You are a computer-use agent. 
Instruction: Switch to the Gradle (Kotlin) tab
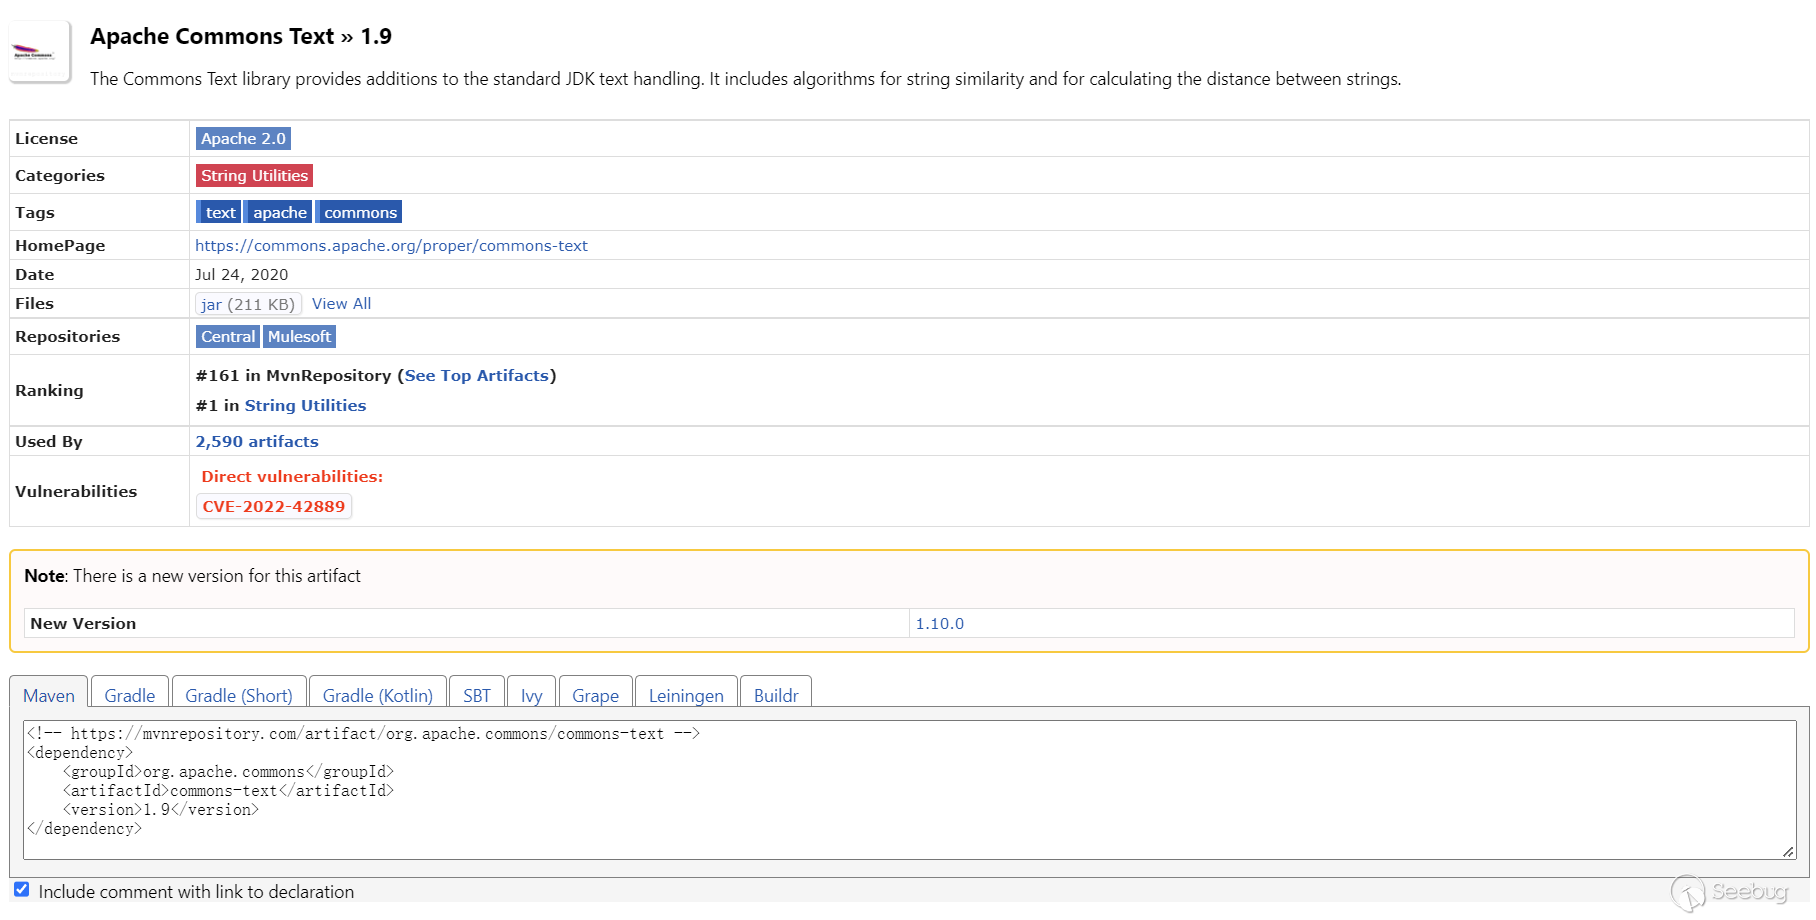pyautogui.click(x=378, y=694)
